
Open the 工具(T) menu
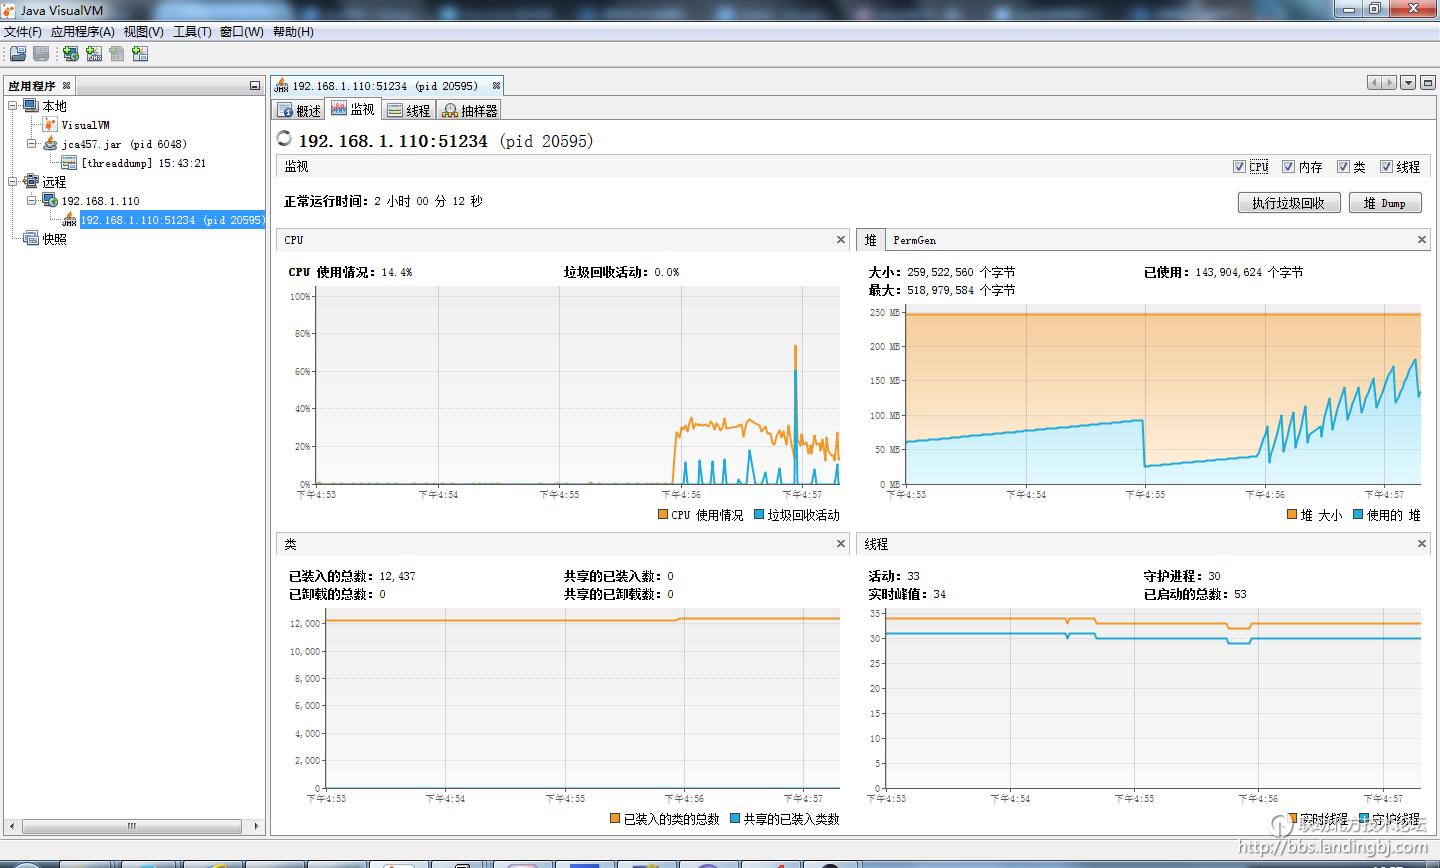(191, 31)
